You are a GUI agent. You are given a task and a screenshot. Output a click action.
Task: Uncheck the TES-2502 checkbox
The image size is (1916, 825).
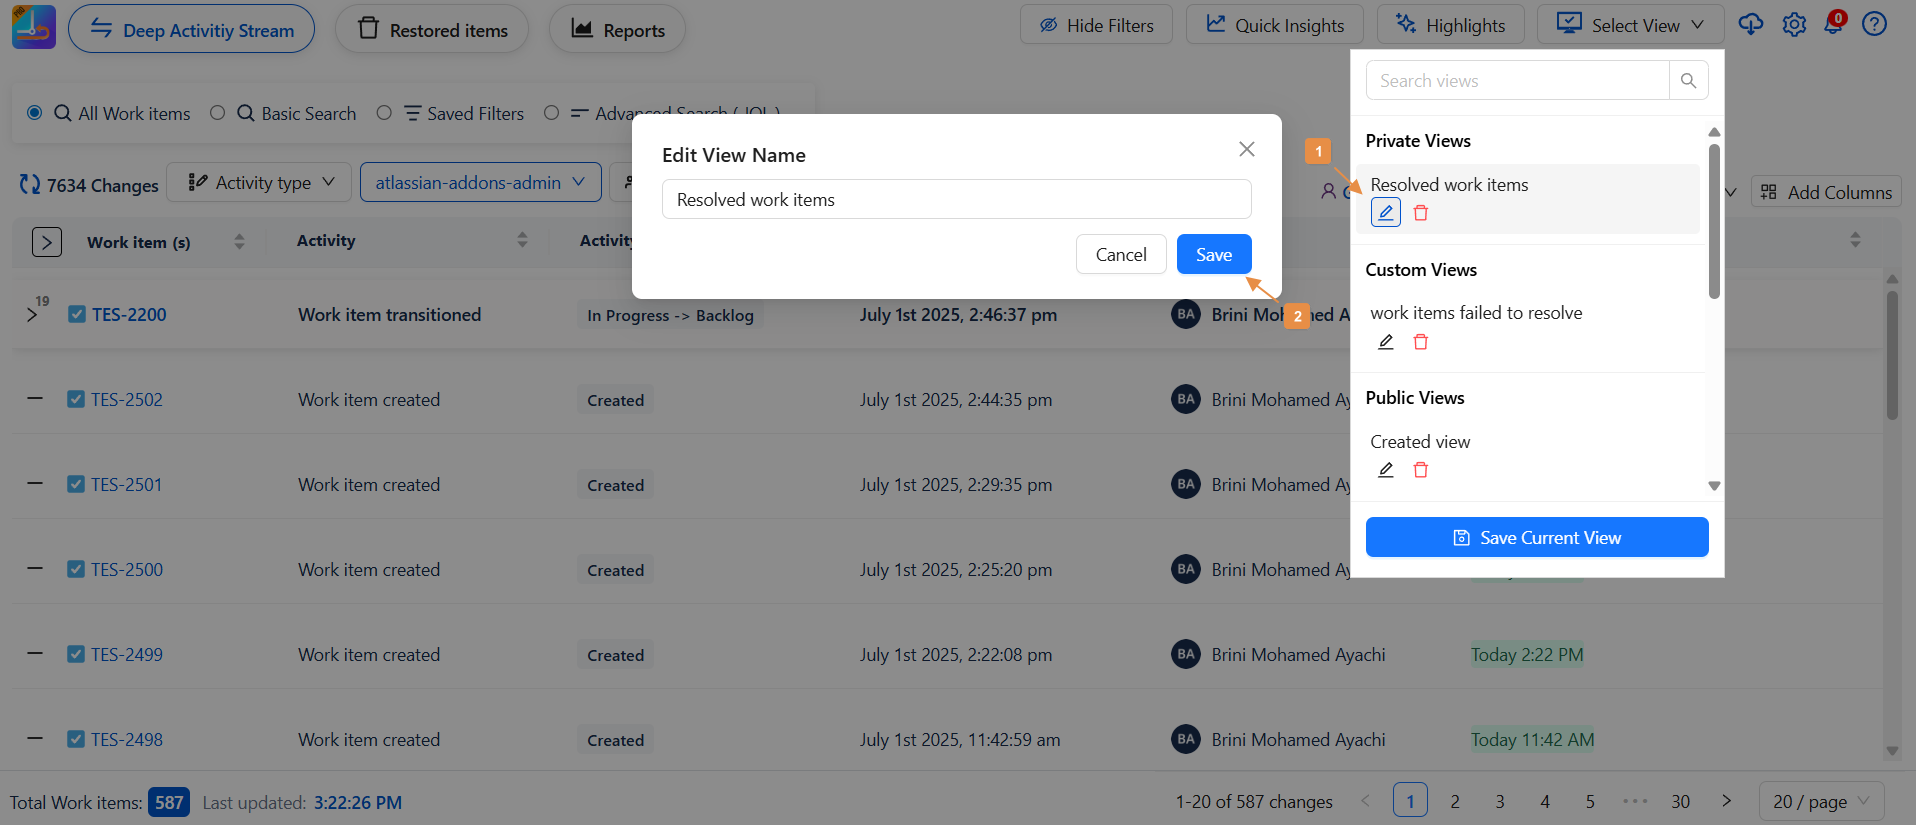76,399
